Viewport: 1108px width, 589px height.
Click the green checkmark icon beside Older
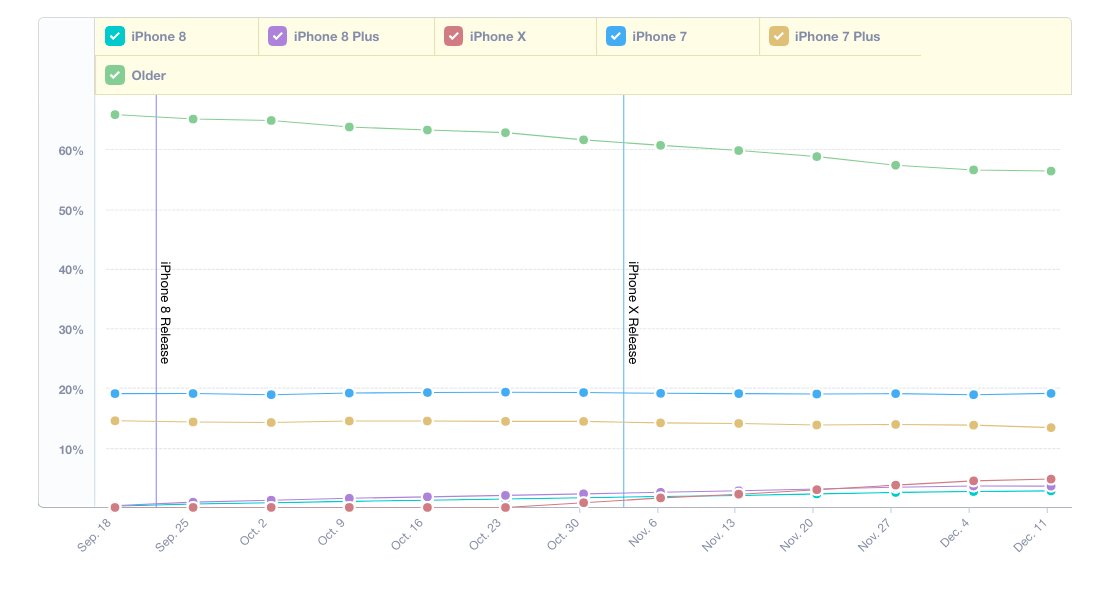[x=113, y=74]
